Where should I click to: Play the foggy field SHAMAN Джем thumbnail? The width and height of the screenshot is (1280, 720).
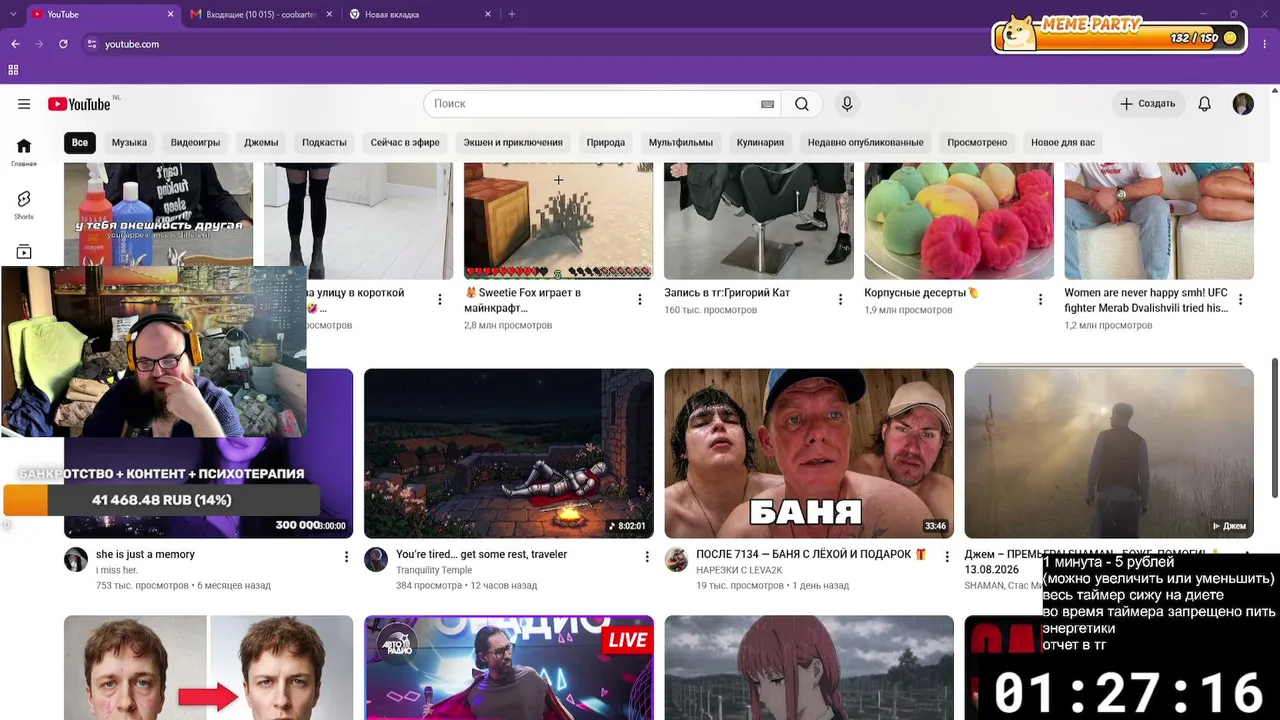point(1109,453)
